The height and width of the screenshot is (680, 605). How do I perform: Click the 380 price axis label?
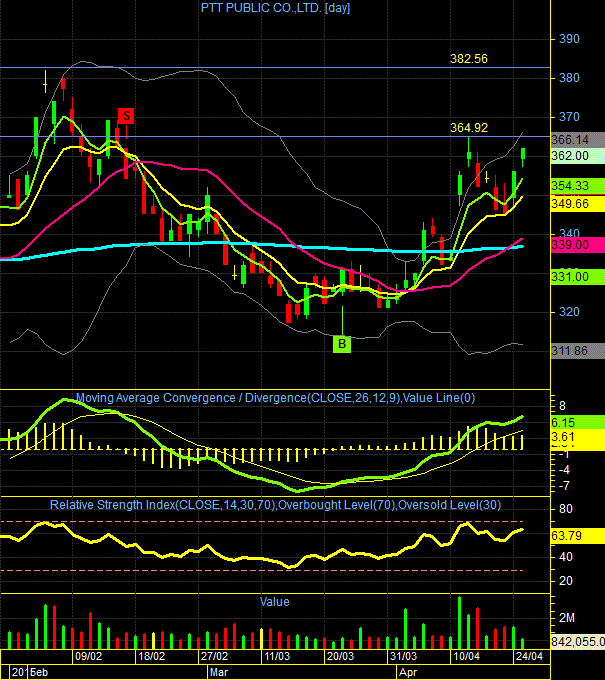click(x=569, y=78)
